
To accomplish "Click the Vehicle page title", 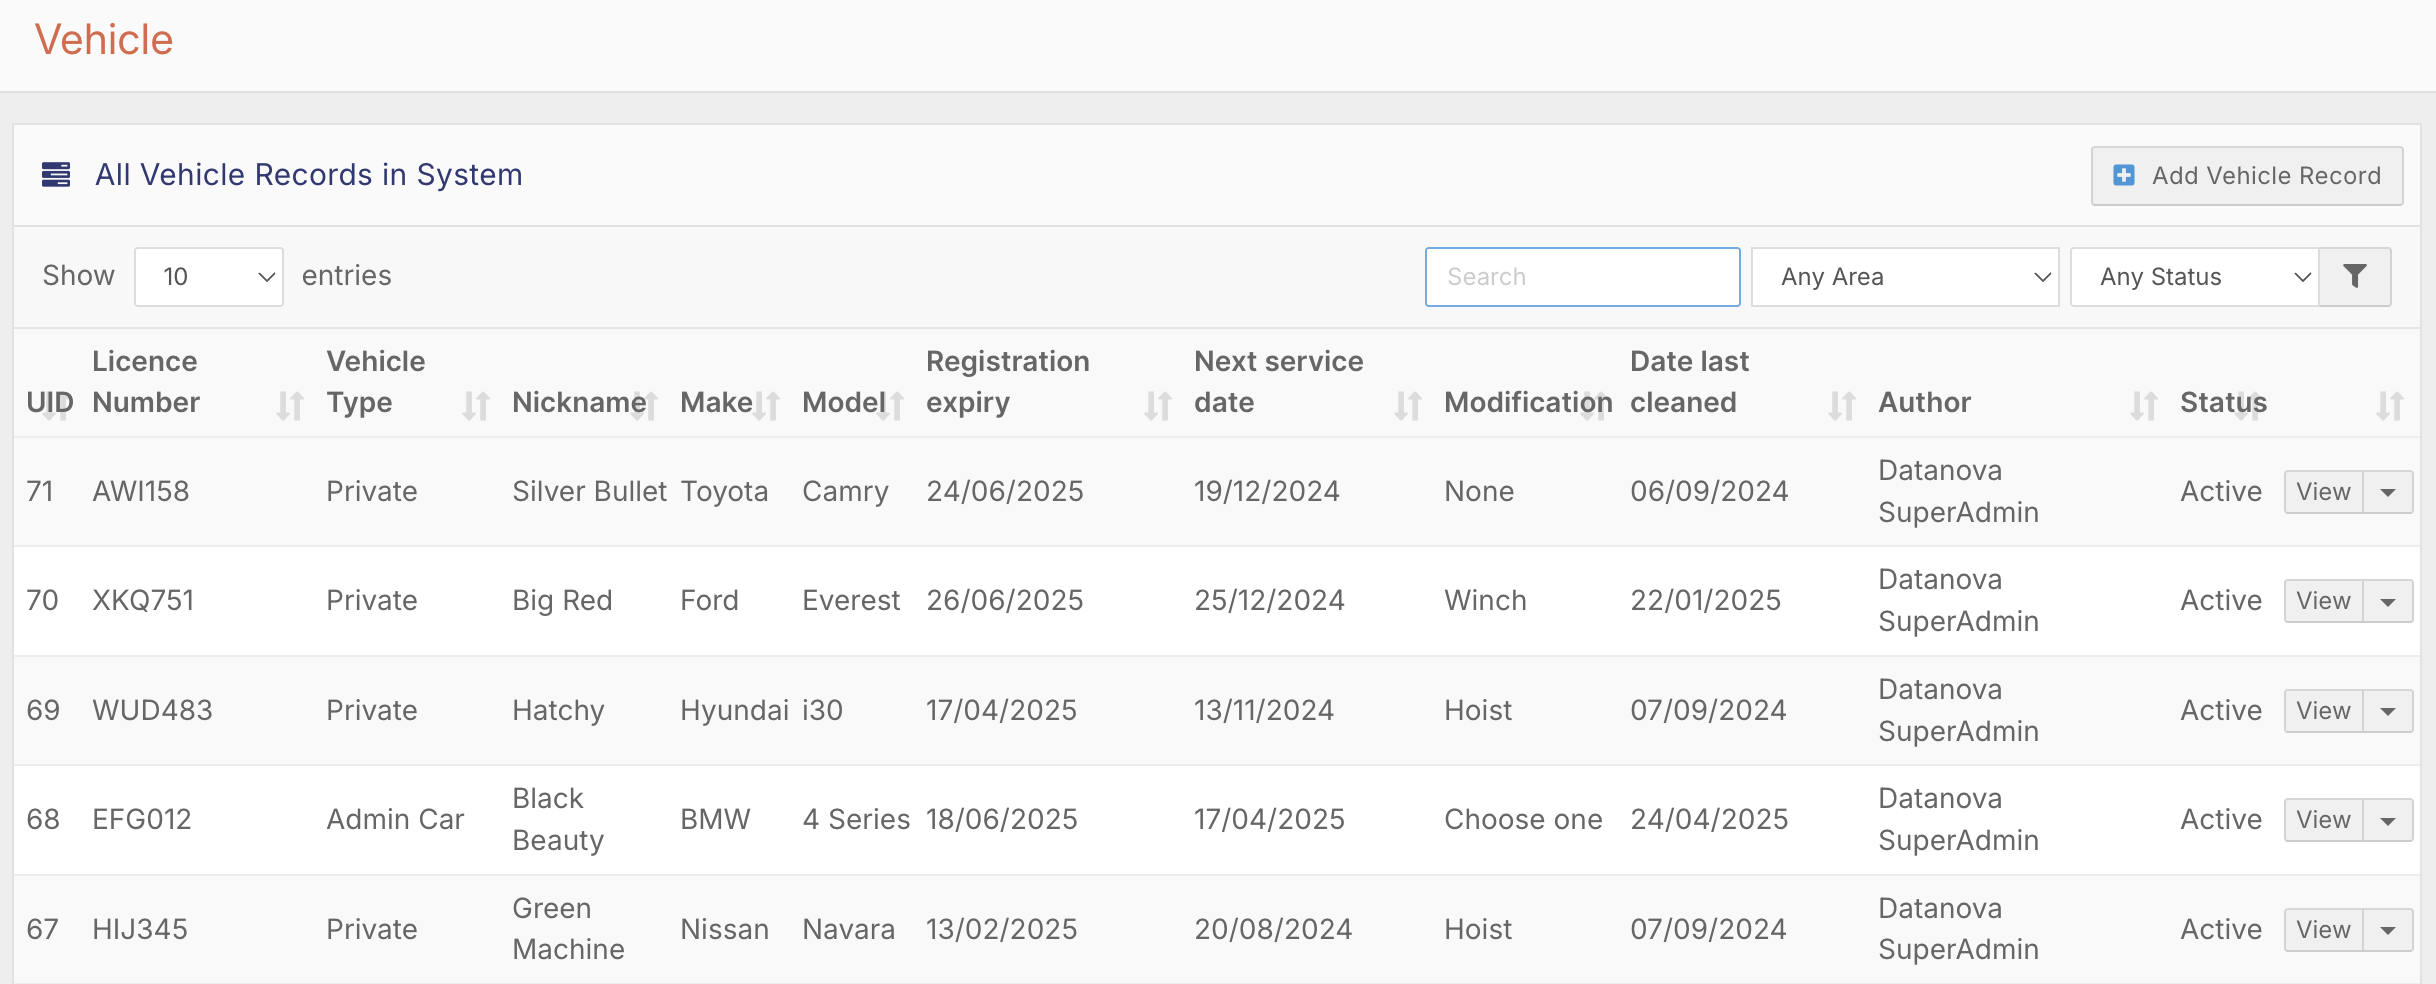I will pyautogui.click(x=104, y=40).
